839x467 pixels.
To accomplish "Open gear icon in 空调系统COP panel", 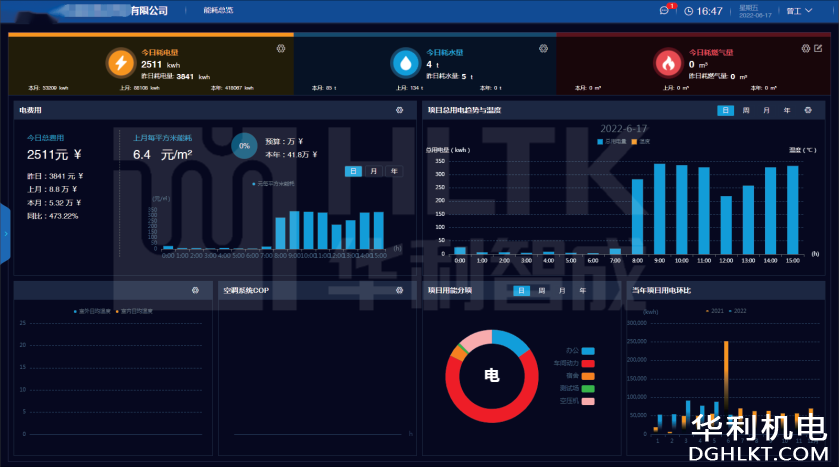I will tap(399, 290).
